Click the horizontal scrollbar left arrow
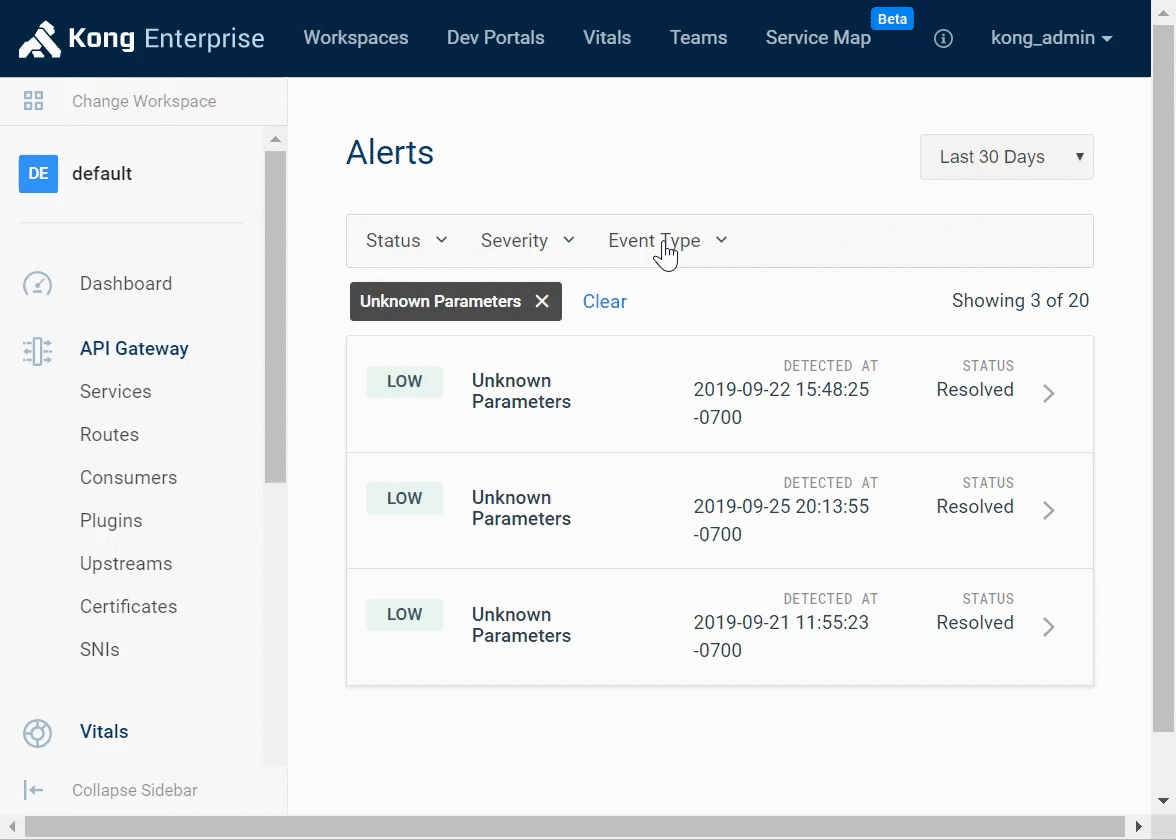Screen dimensions: 1176x840 (x=12, y=827)
